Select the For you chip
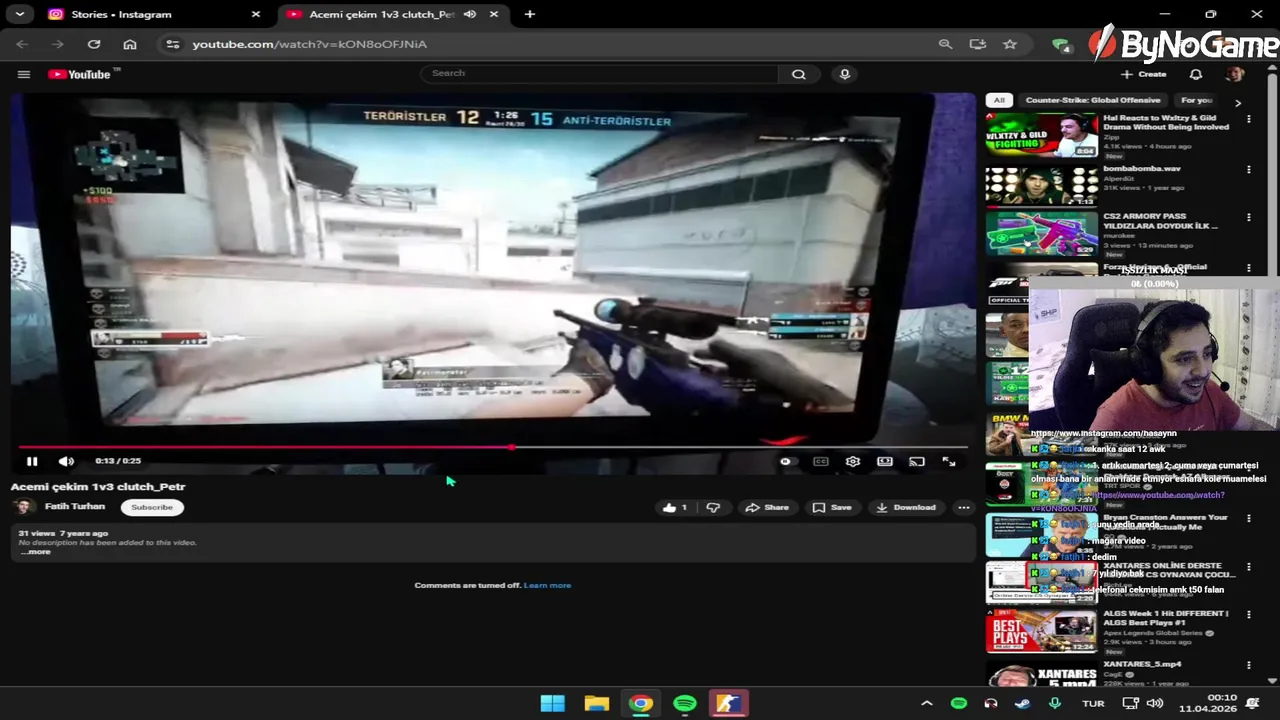 [1196, 100]
